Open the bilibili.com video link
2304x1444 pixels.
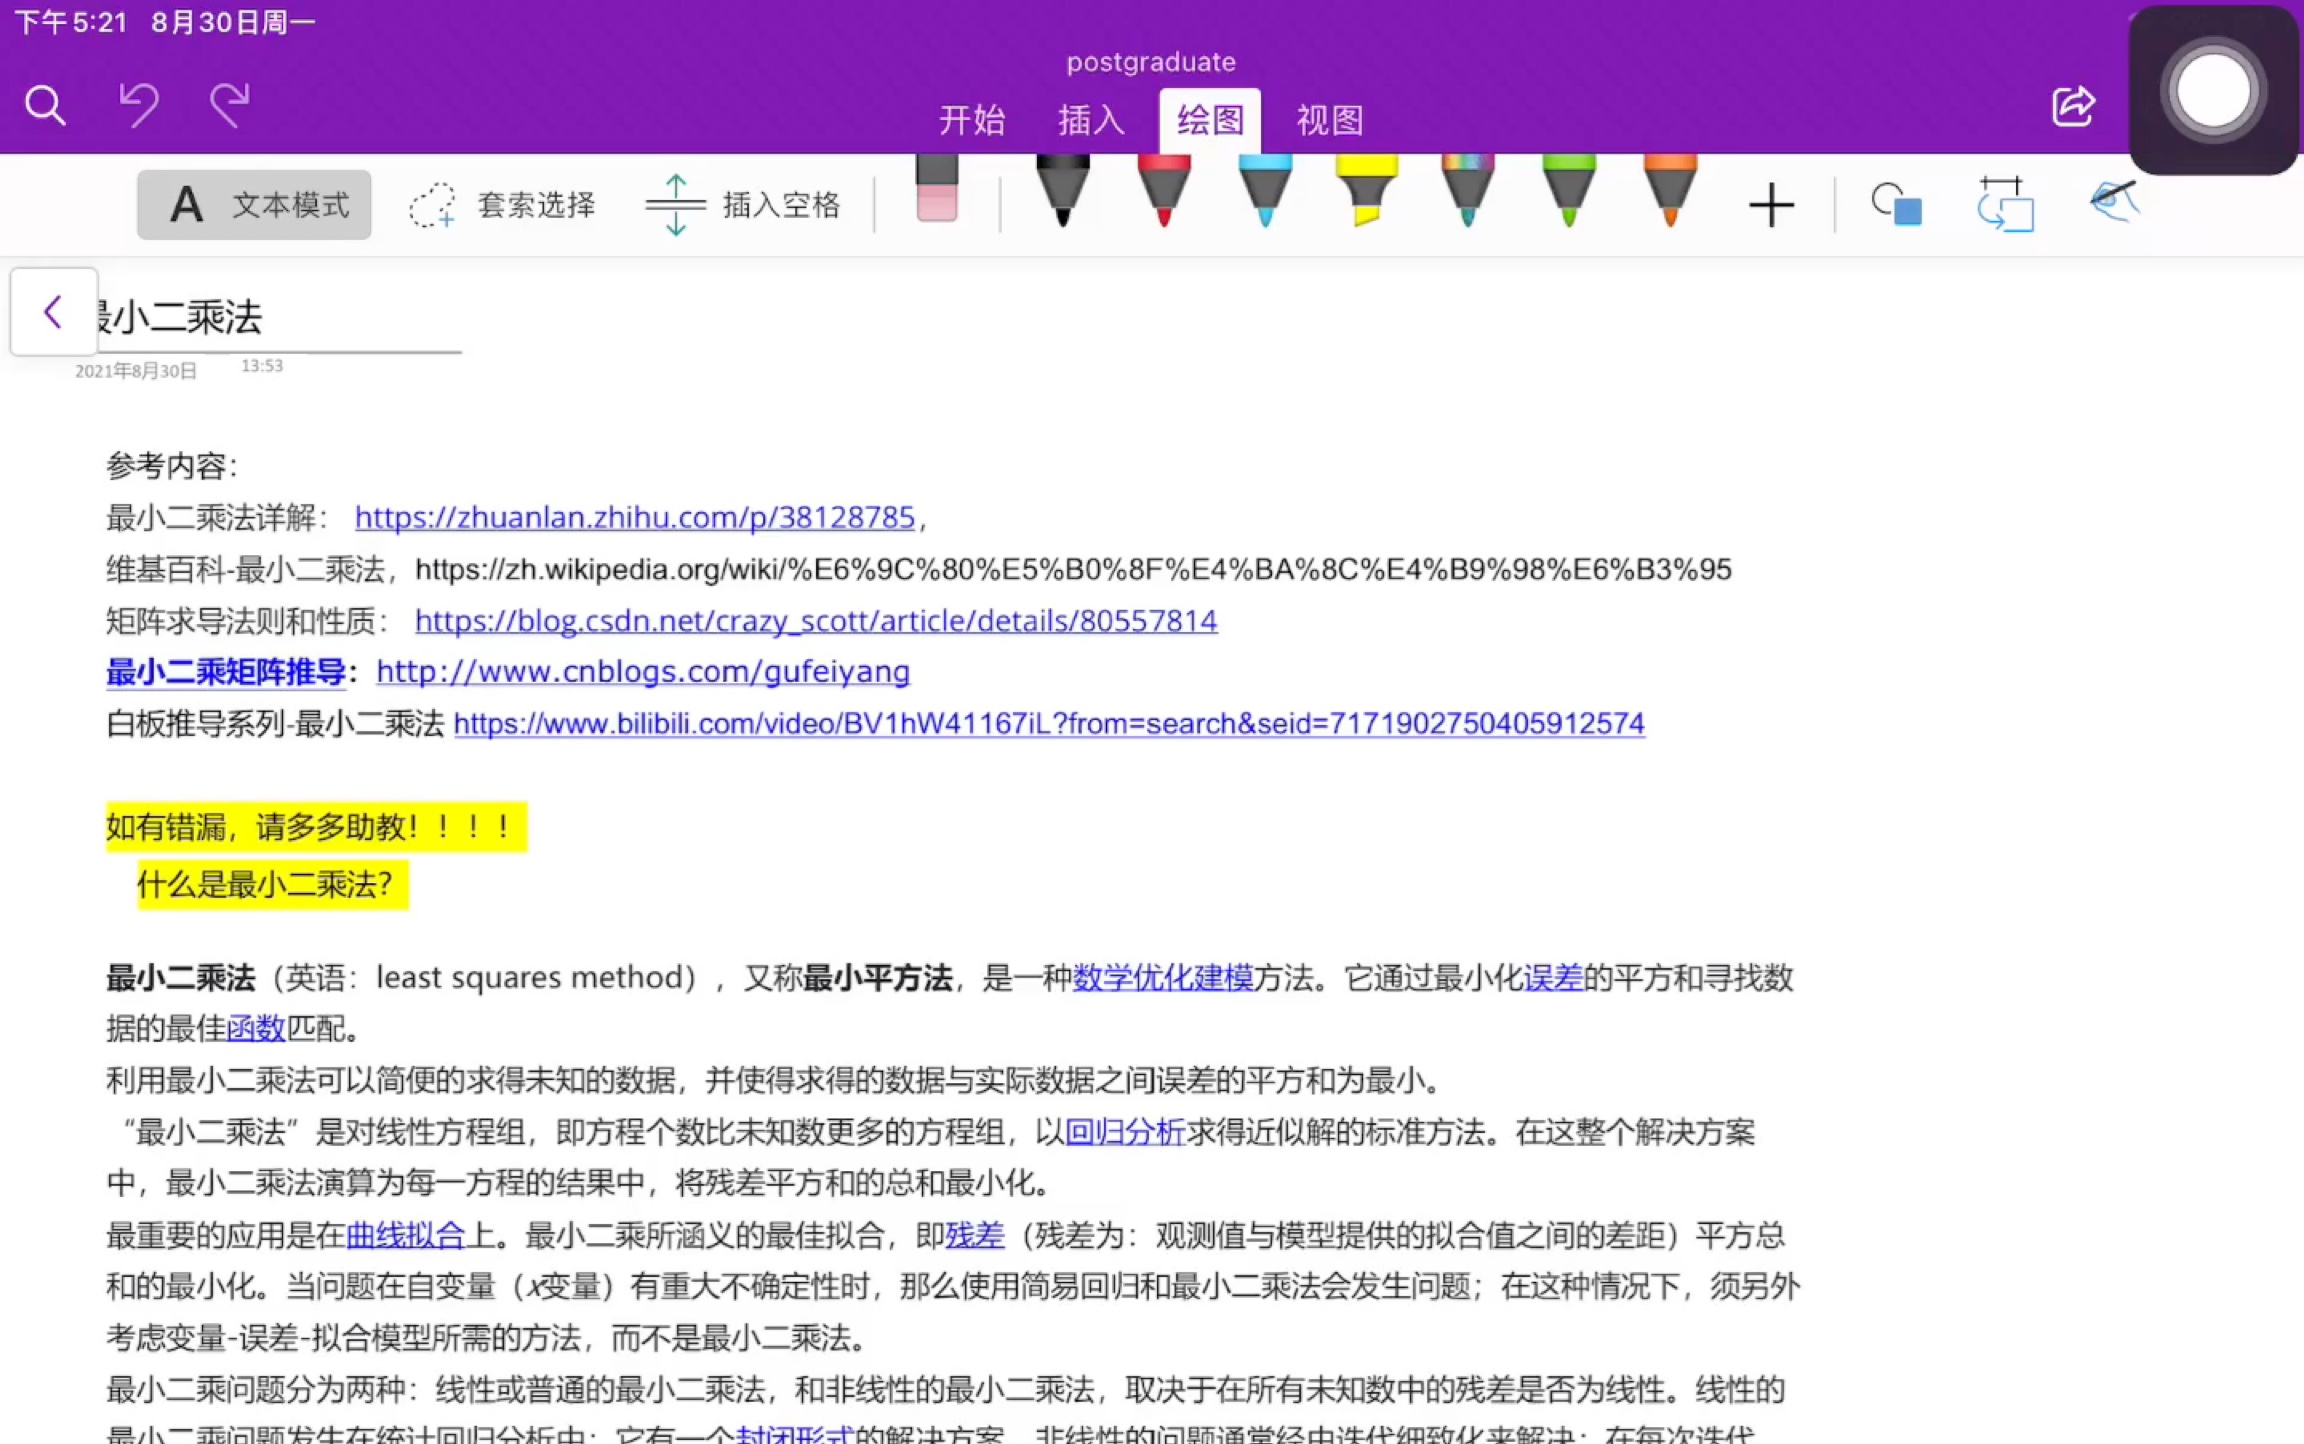point(1049,723)
